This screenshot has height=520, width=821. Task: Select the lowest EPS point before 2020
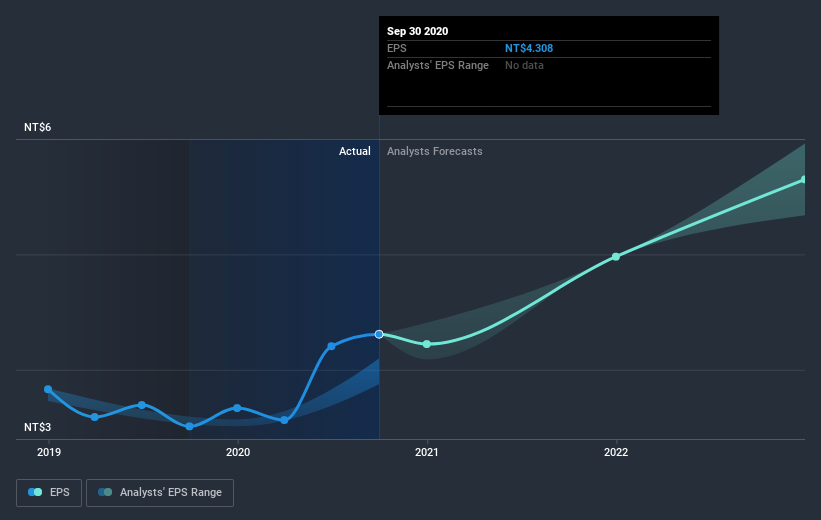click(x=190, y=426)
